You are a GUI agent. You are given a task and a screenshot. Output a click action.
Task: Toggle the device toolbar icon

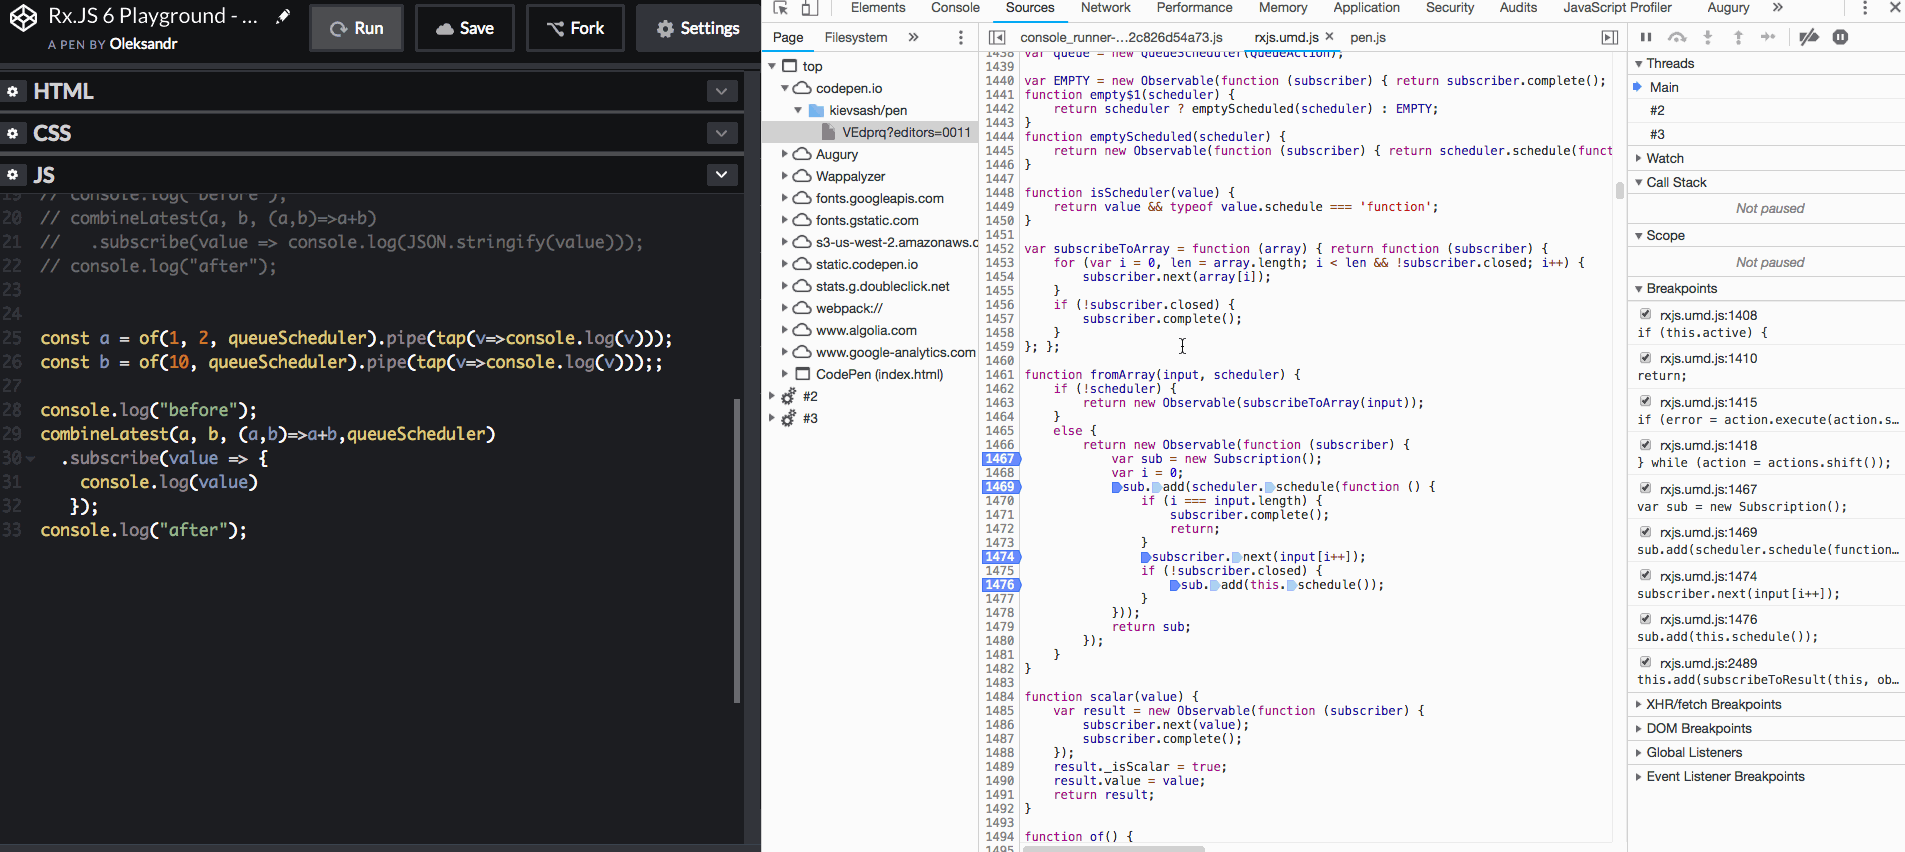pyautogui.click(x=809, y=8)
